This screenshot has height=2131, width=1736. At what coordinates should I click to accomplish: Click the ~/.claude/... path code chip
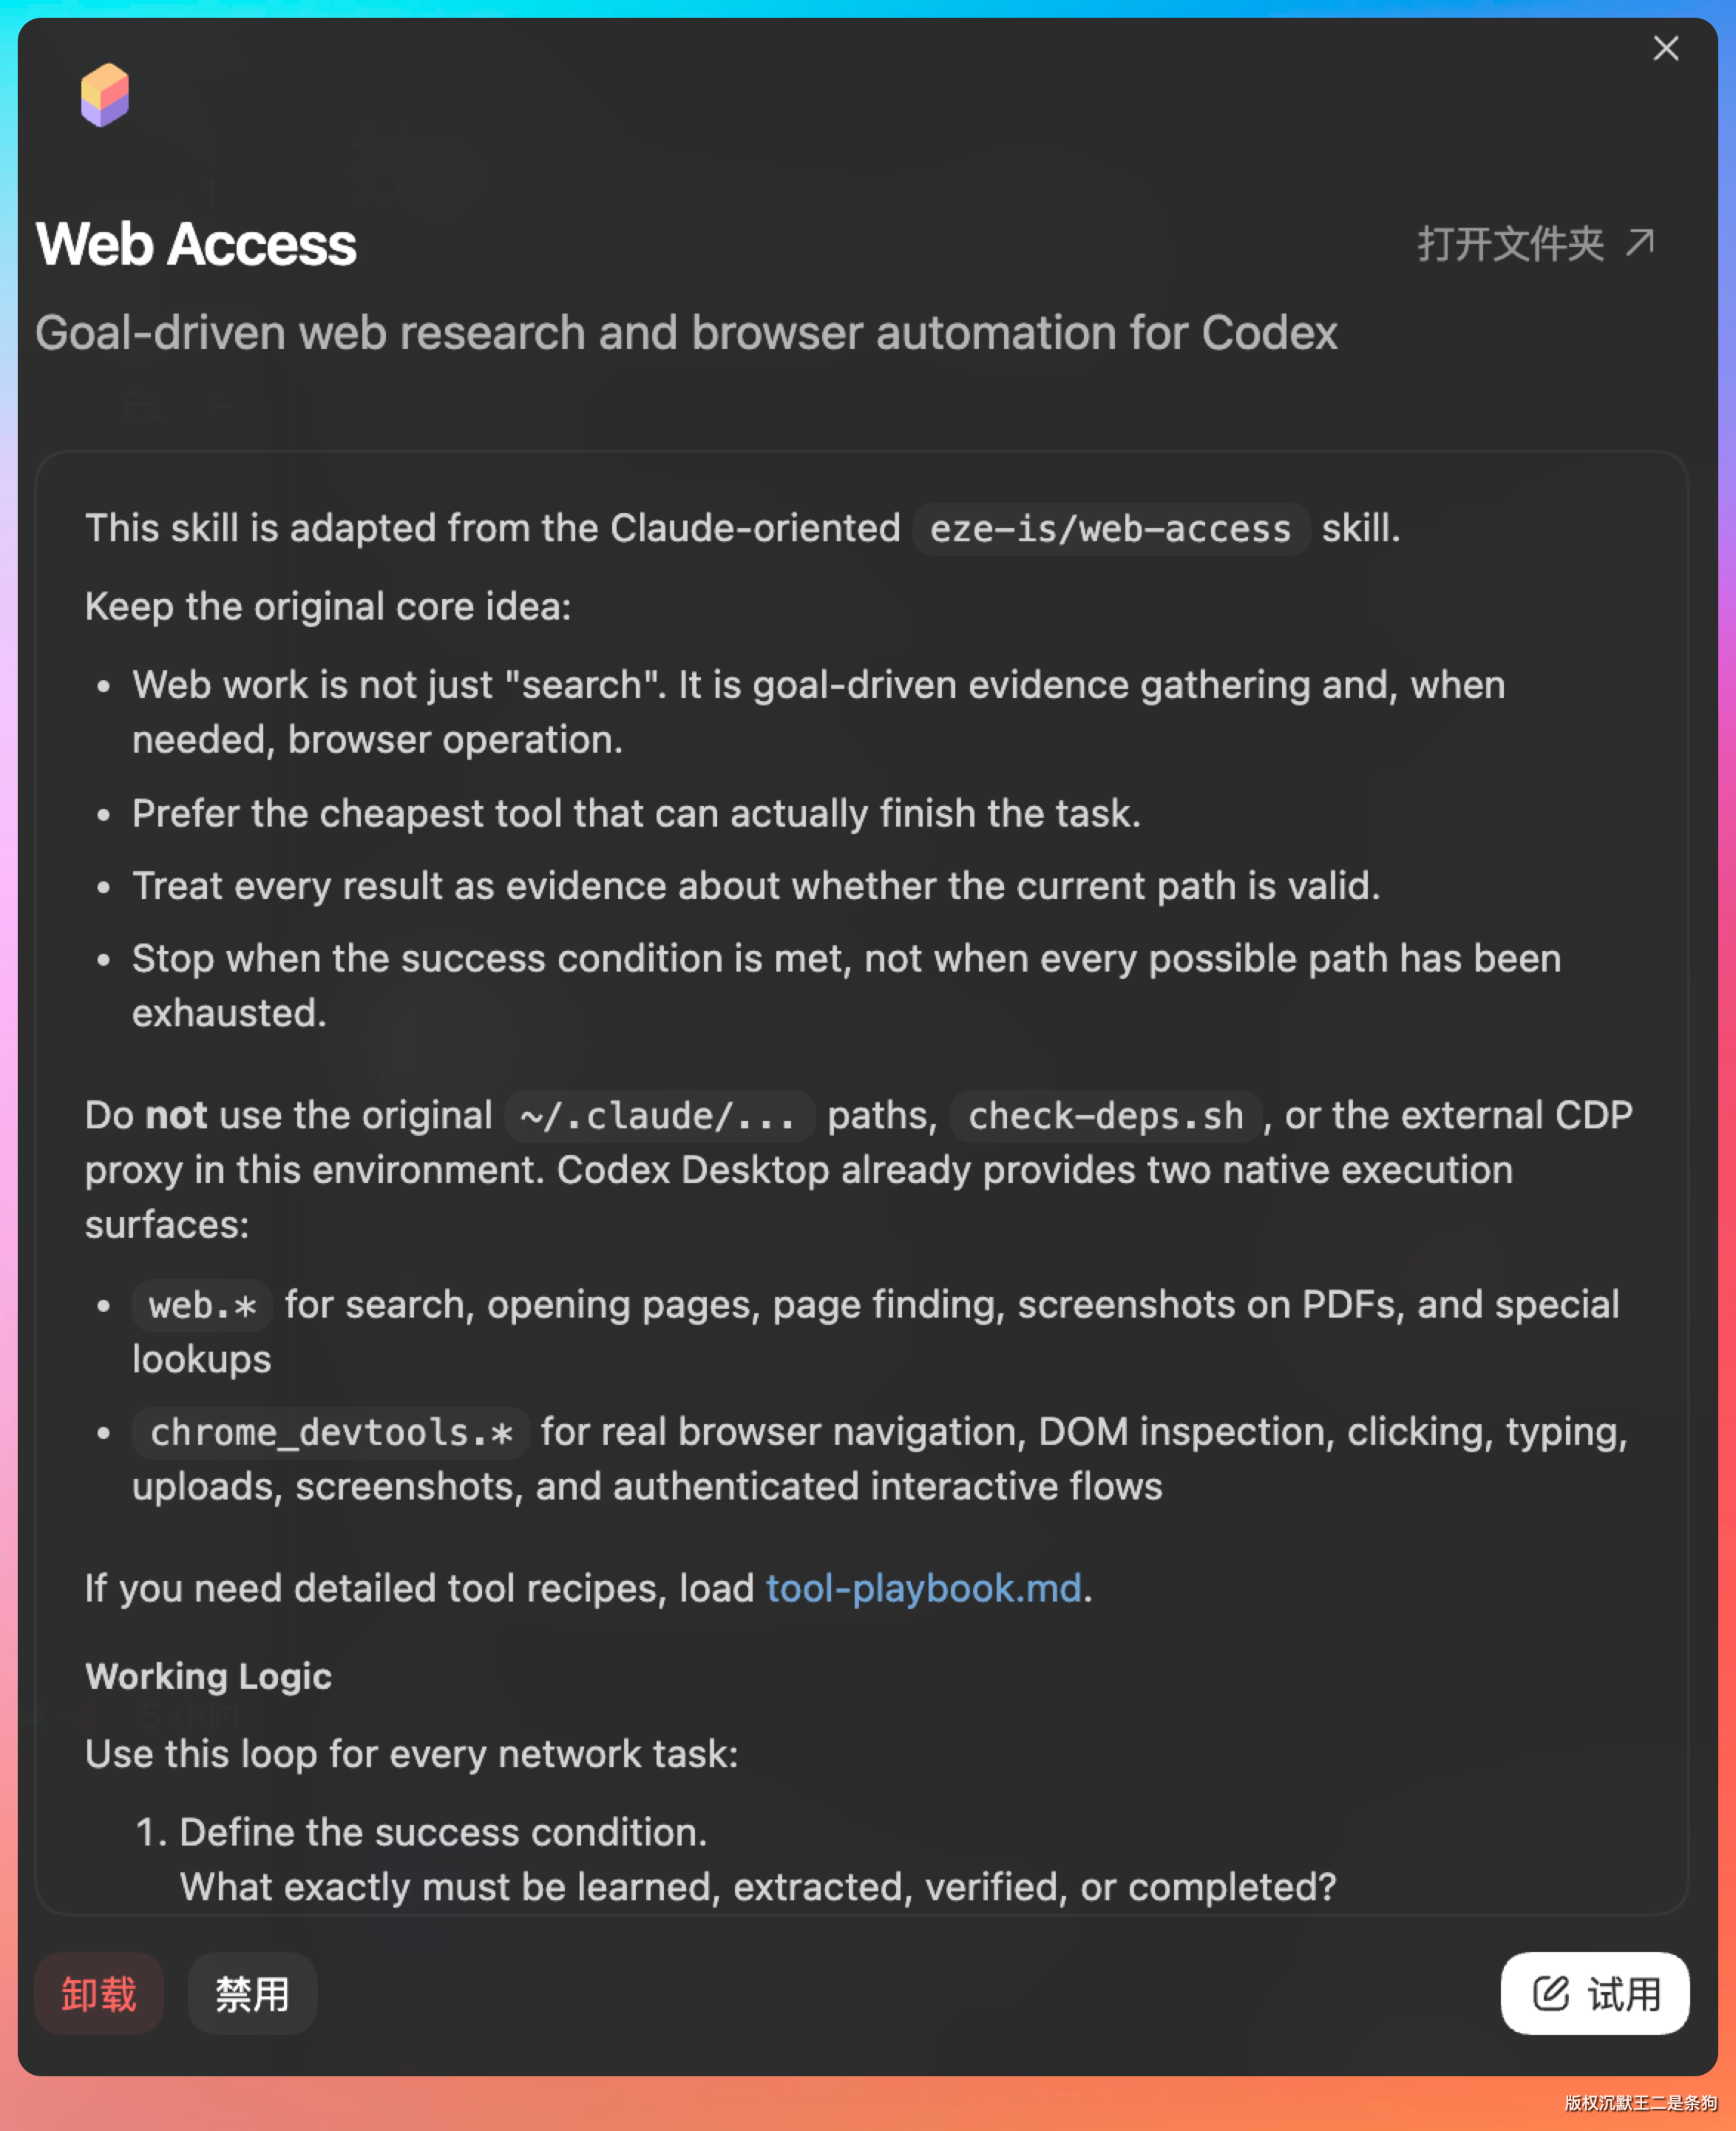click(659, 1116)
